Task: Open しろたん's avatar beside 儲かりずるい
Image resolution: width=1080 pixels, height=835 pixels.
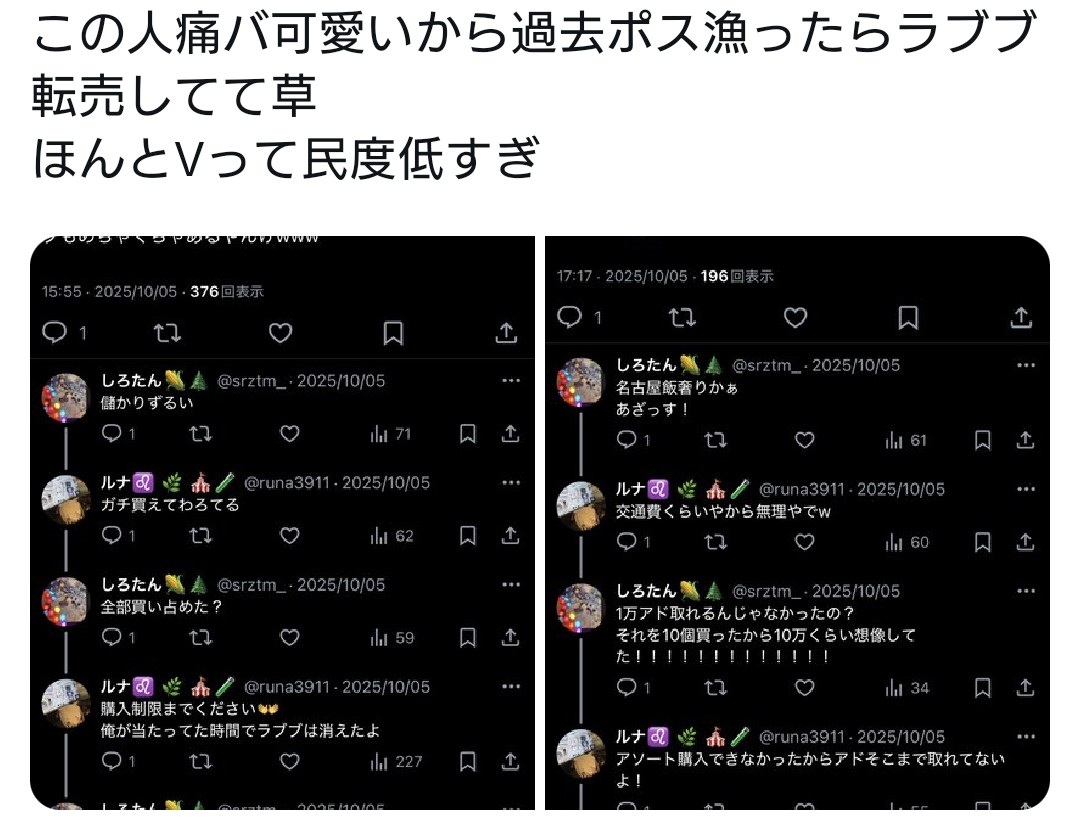Action: point(66,398)
